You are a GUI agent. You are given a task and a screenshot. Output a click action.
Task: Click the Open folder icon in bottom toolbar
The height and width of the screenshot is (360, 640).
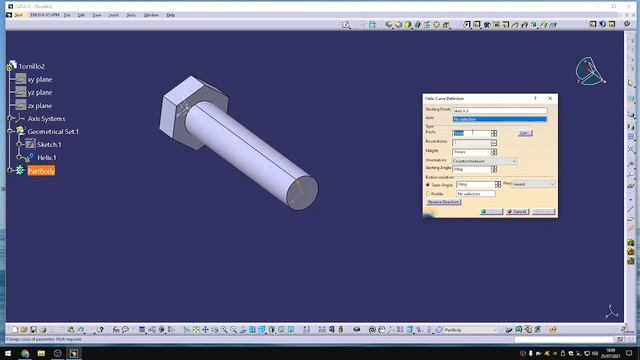(24, 329)
